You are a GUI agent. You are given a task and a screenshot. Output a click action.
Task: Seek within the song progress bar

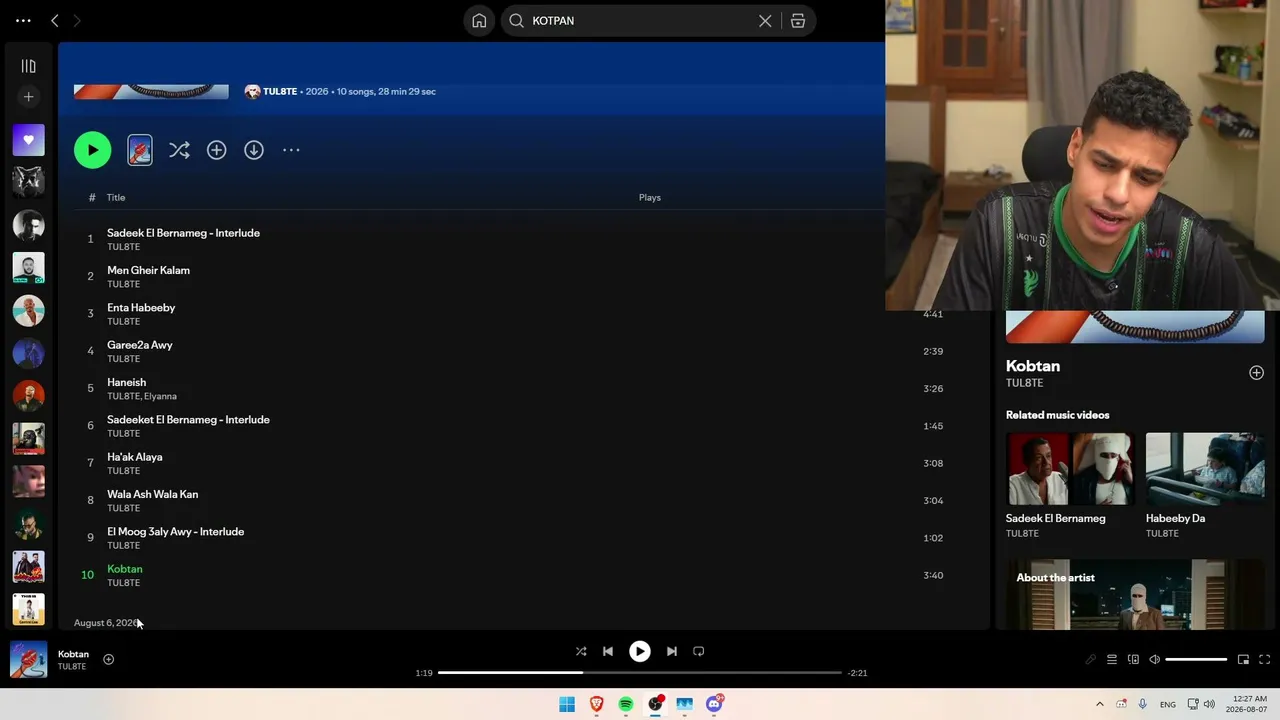(640, 673)
